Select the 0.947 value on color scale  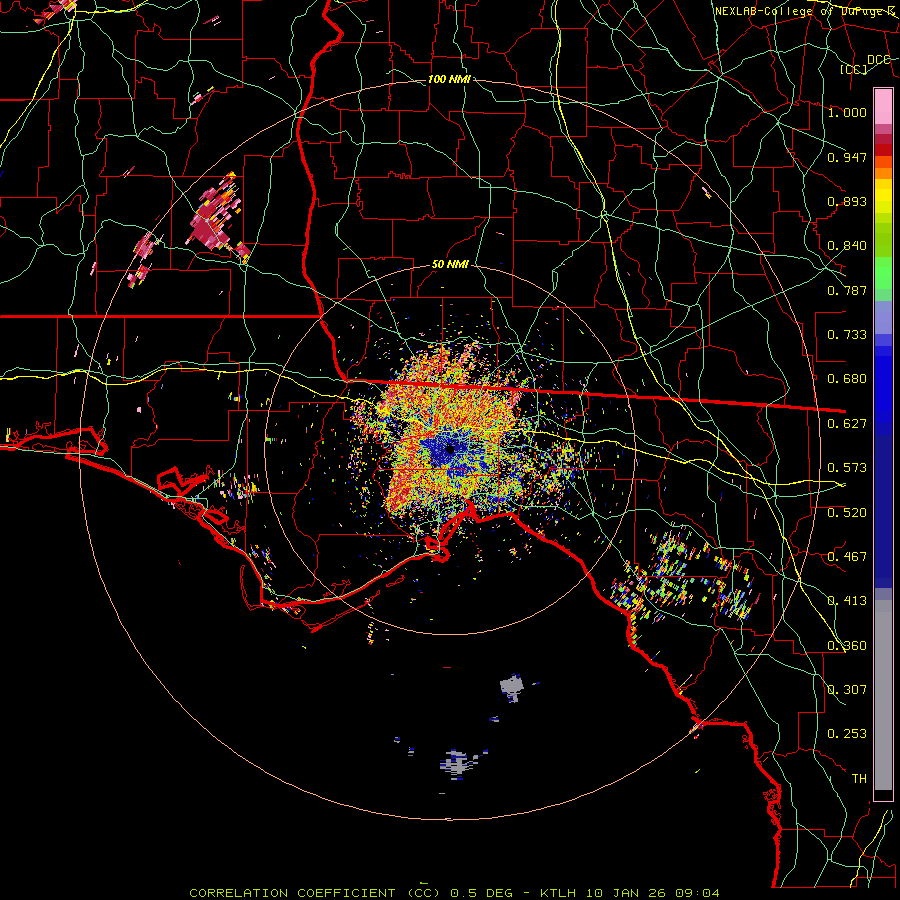click(x=847, y=157)
